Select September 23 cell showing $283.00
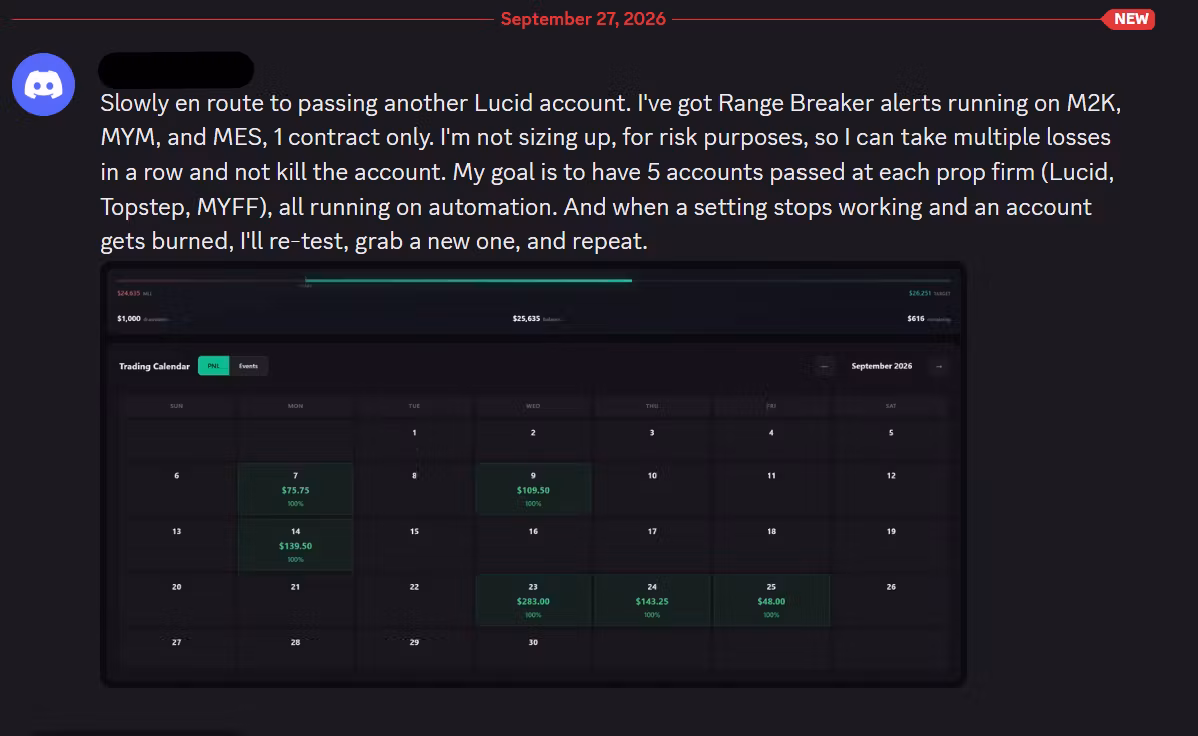 533,600
